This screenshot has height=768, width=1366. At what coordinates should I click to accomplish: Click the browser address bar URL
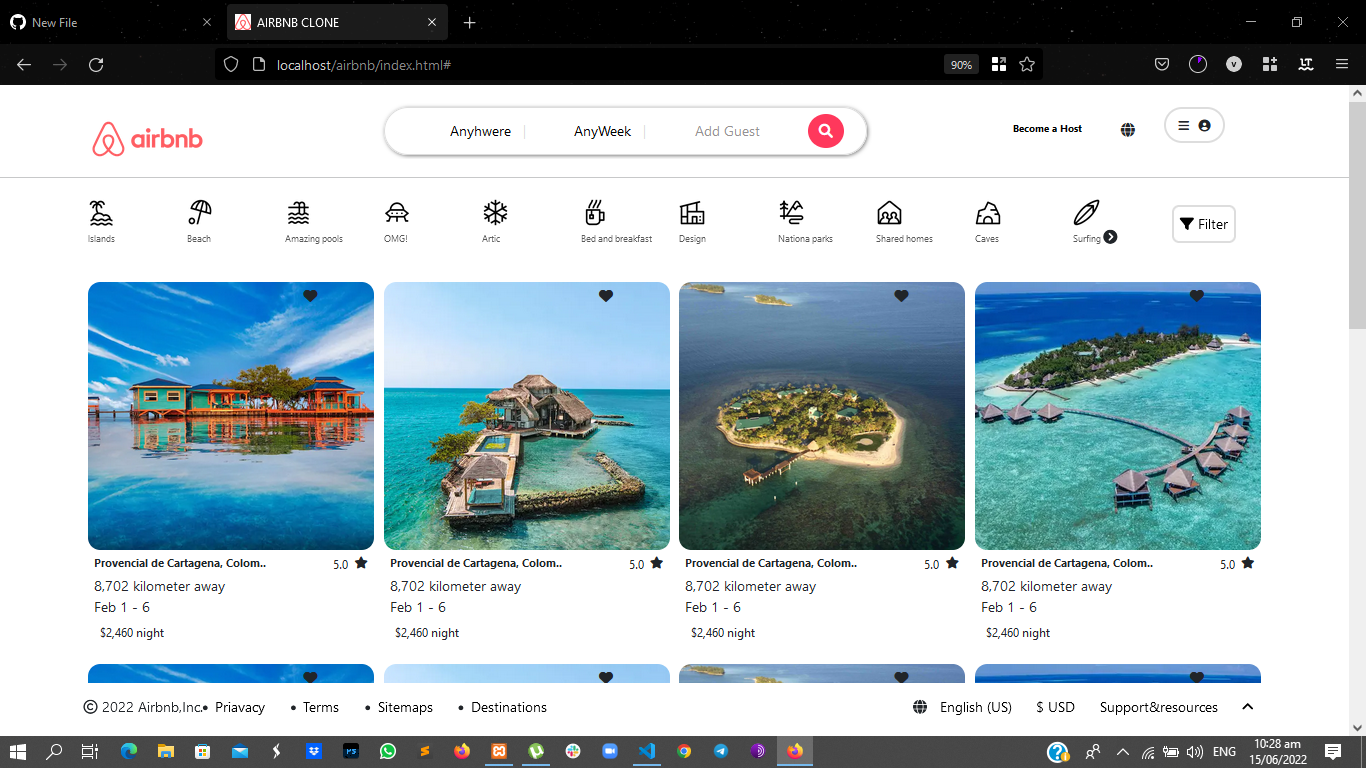click(364, 64)
